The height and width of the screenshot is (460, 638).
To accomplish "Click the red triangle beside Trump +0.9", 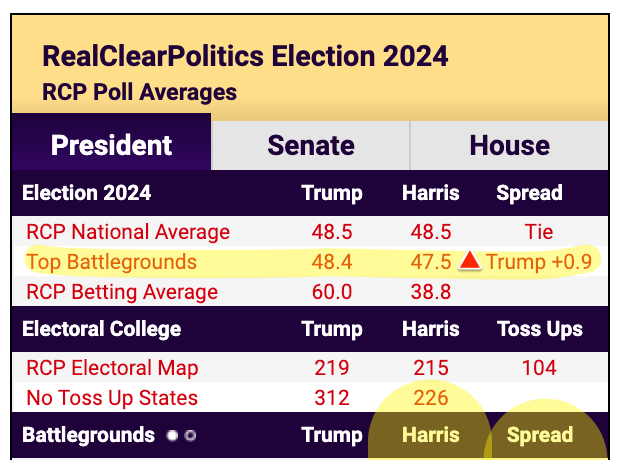I will click(470, 262).
